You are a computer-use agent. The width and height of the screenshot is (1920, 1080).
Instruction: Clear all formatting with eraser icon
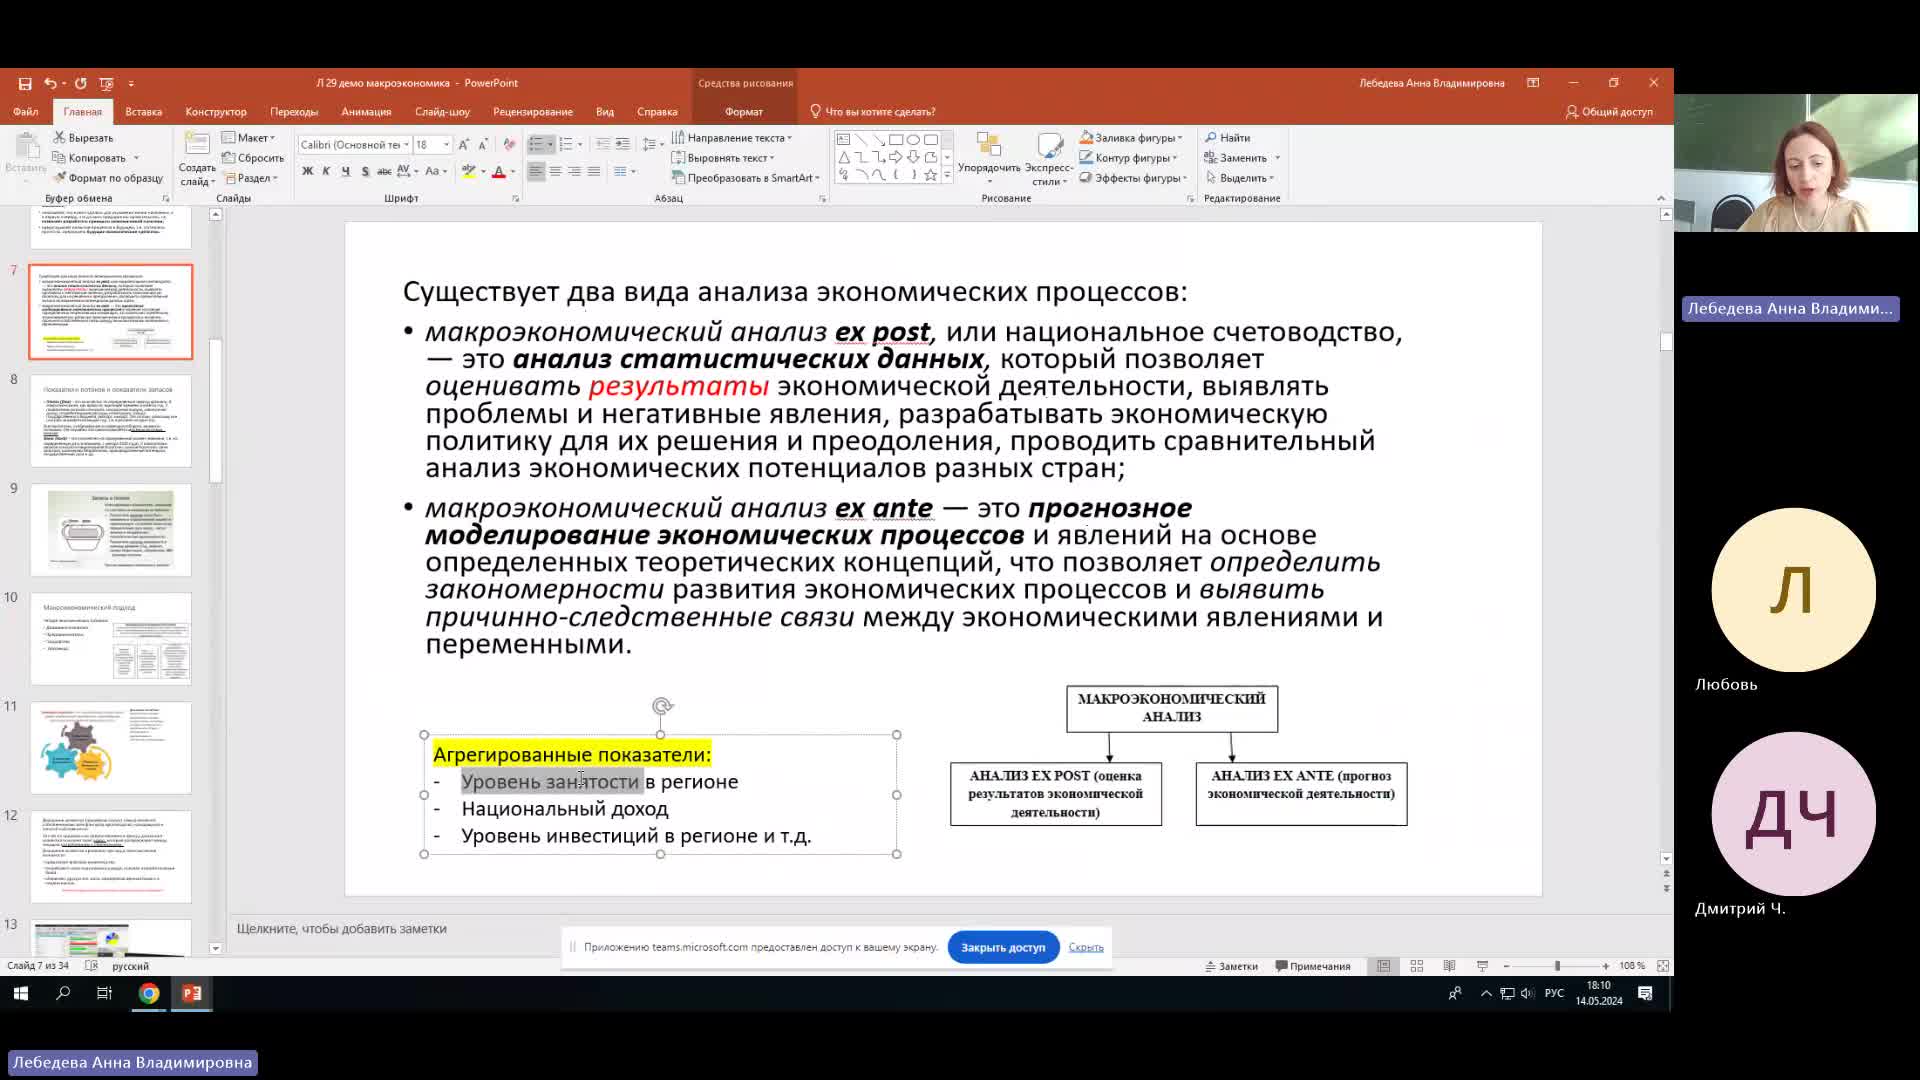tap(509, 145)
